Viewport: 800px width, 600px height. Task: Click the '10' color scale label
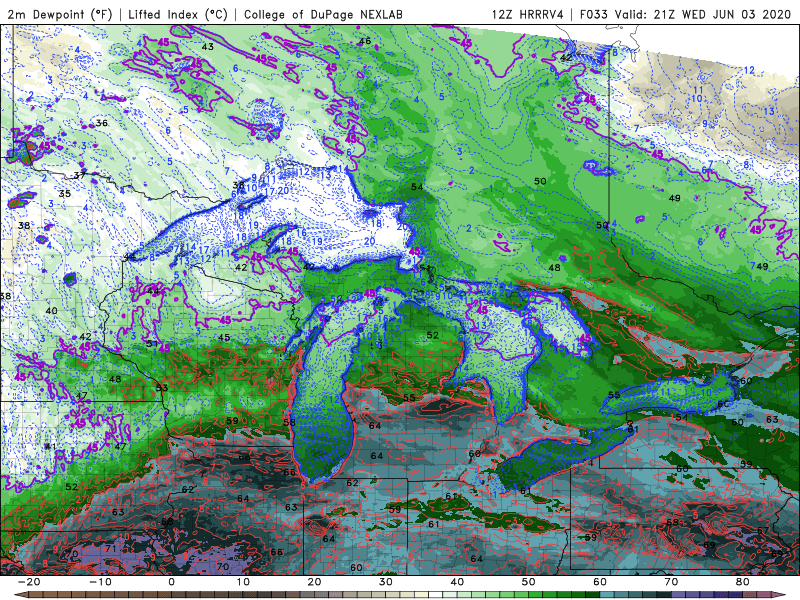243,582
